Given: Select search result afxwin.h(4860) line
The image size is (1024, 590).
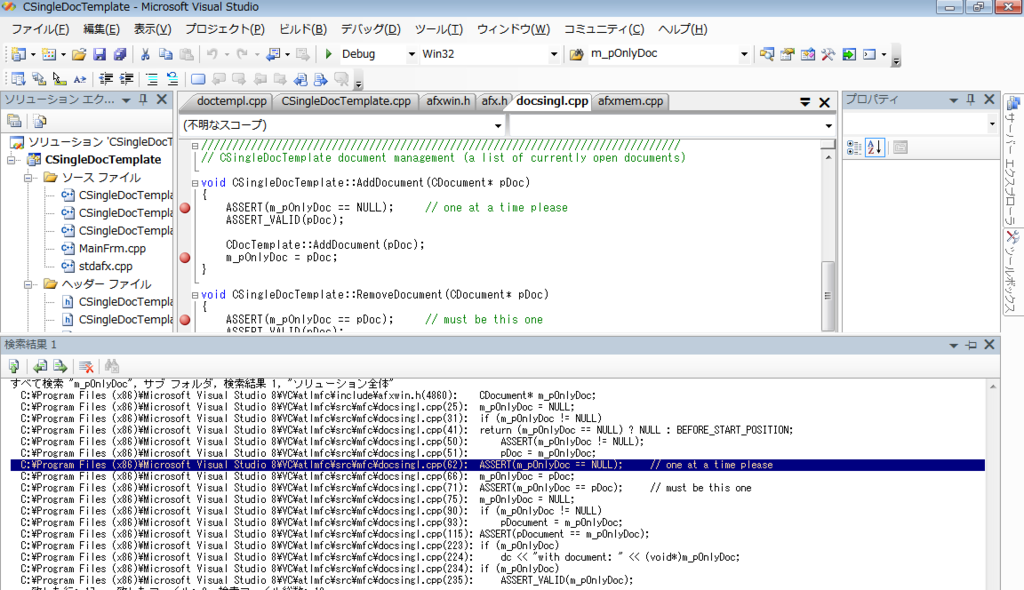Looking at the screenshot, I should 498,395.
